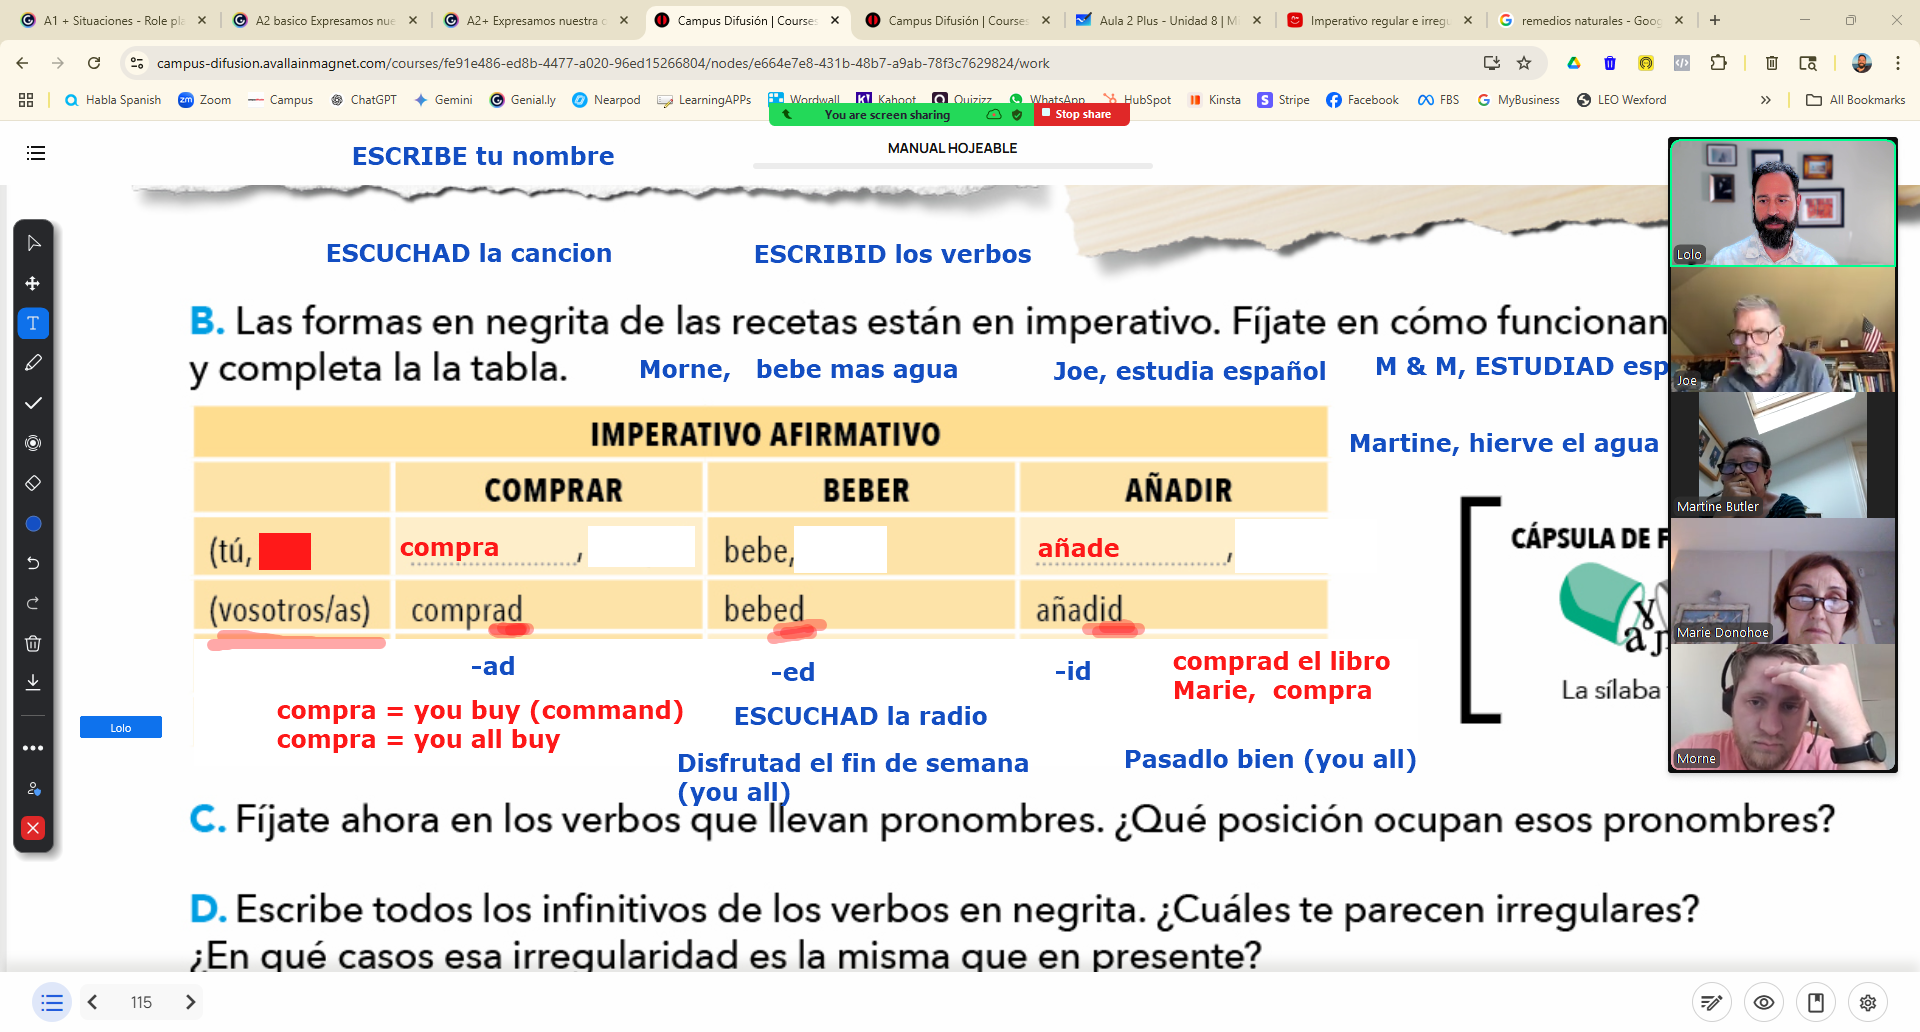Switch to the Imperativo regular e irregular tab
The height and width of the screenshot is (1032, 1920).
pos(1379,20)
